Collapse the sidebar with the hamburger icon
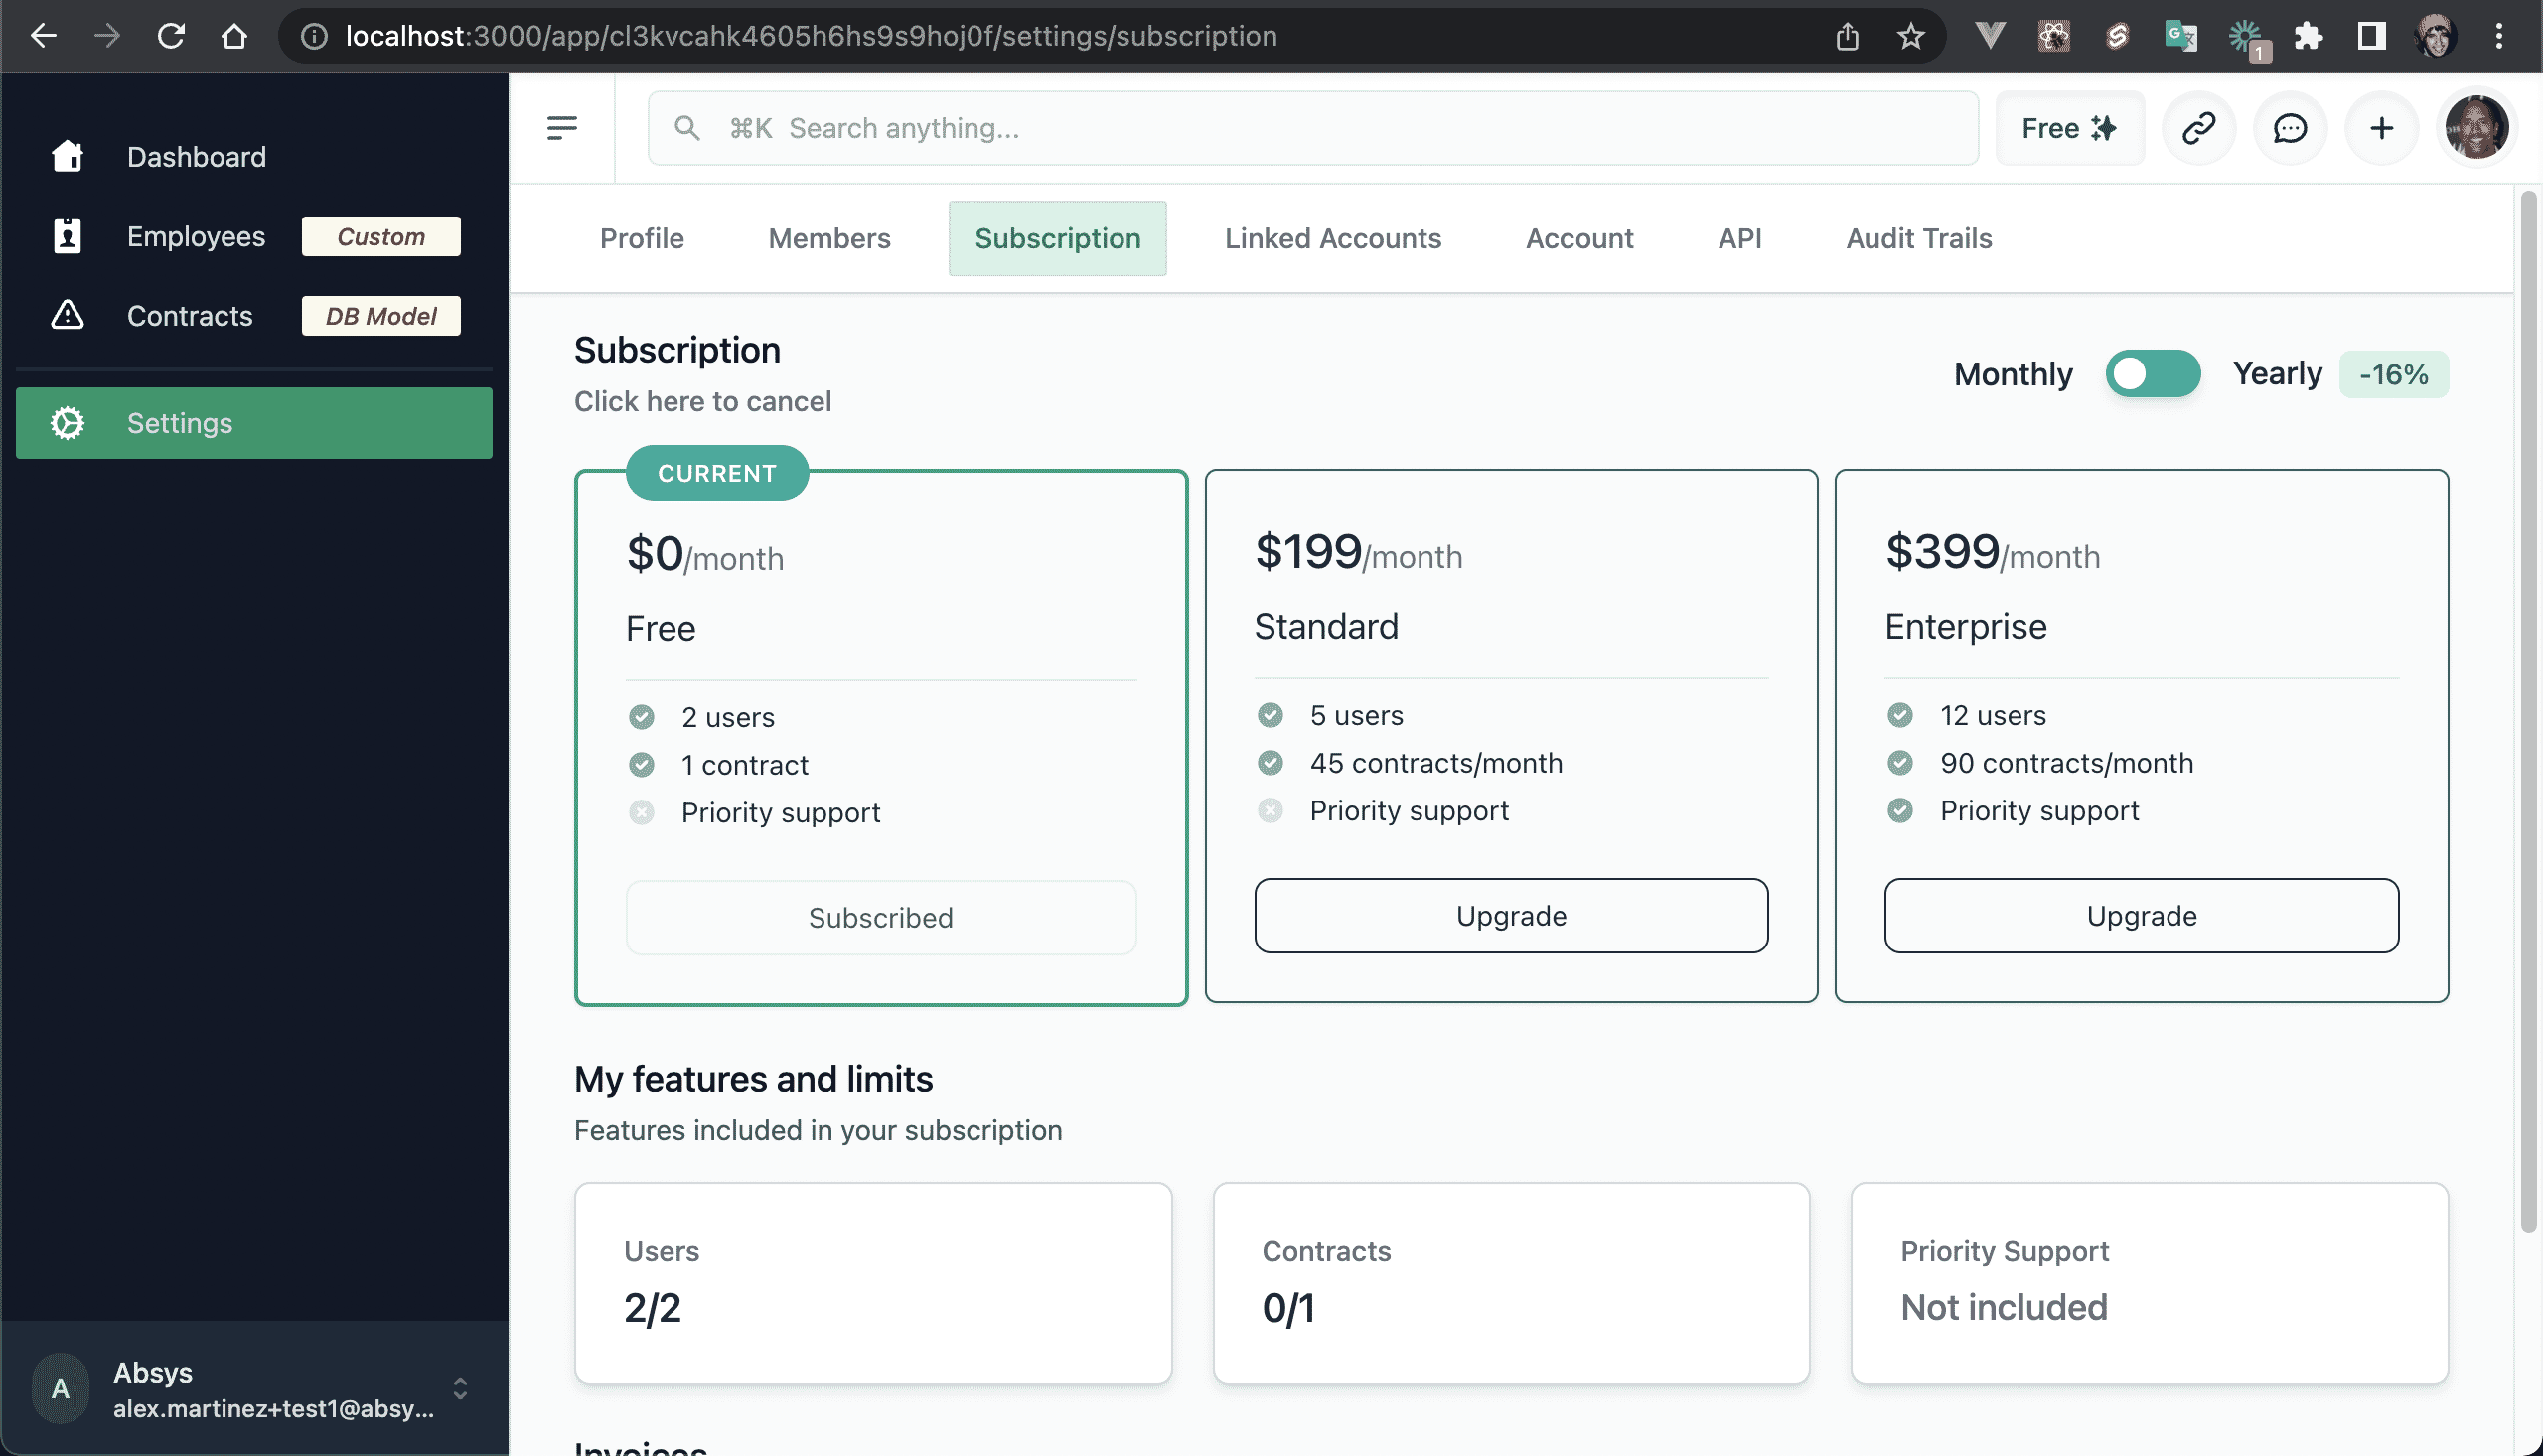 pos(562,128)
